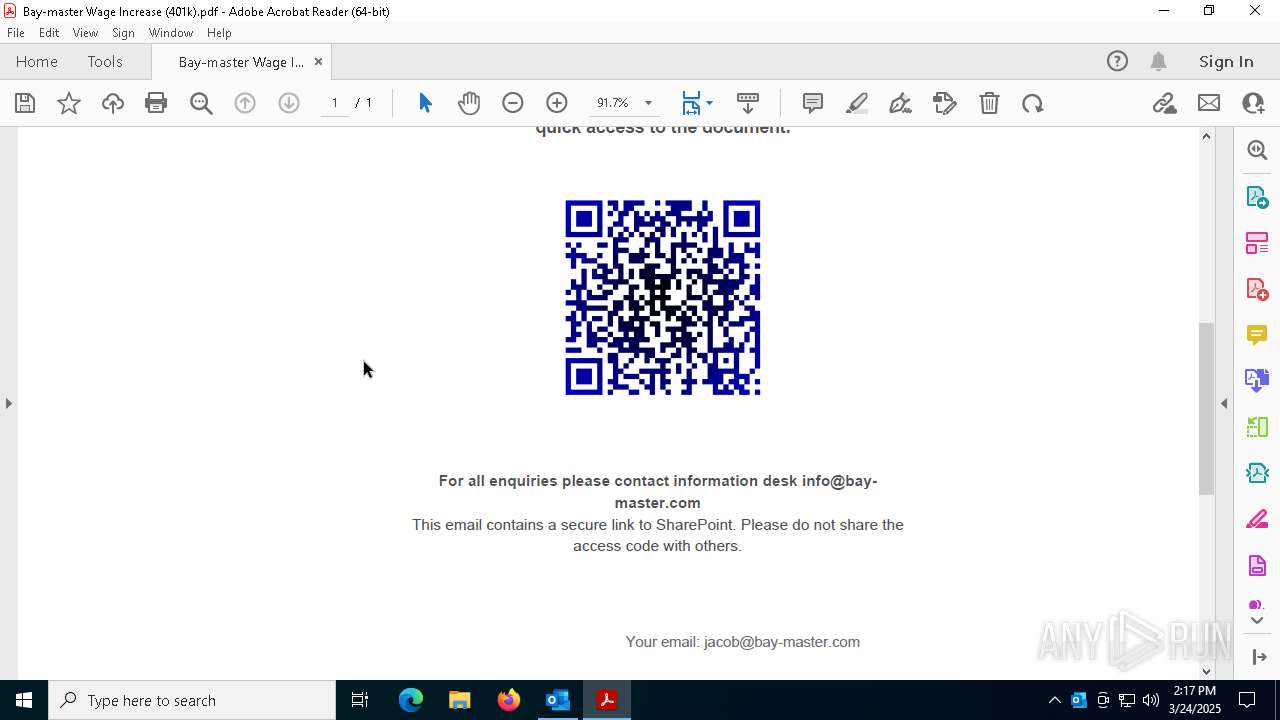Open File Explorer from taskbar
The height and width of the screenshot is (720, 1280).
(459, 700)
